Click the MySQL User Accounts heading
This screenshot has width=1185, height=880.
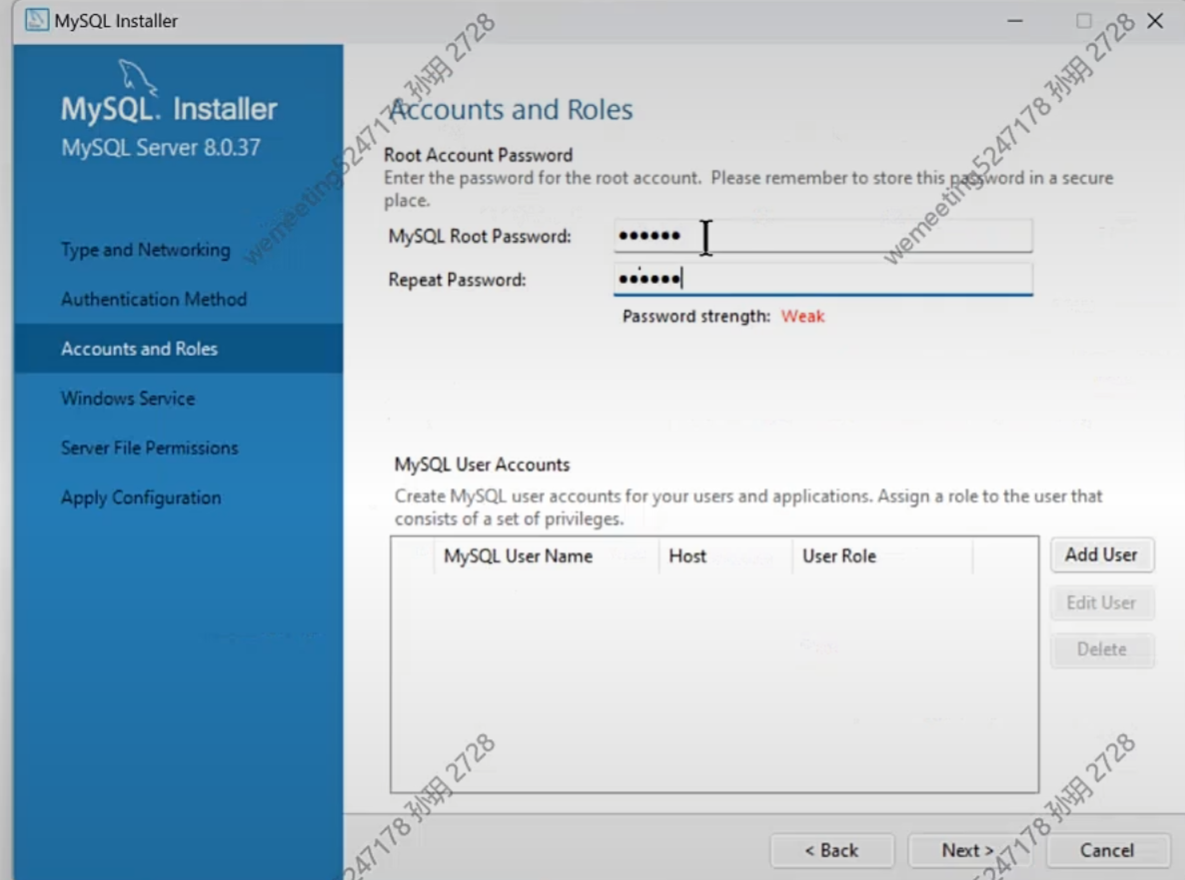coord(482,465)
